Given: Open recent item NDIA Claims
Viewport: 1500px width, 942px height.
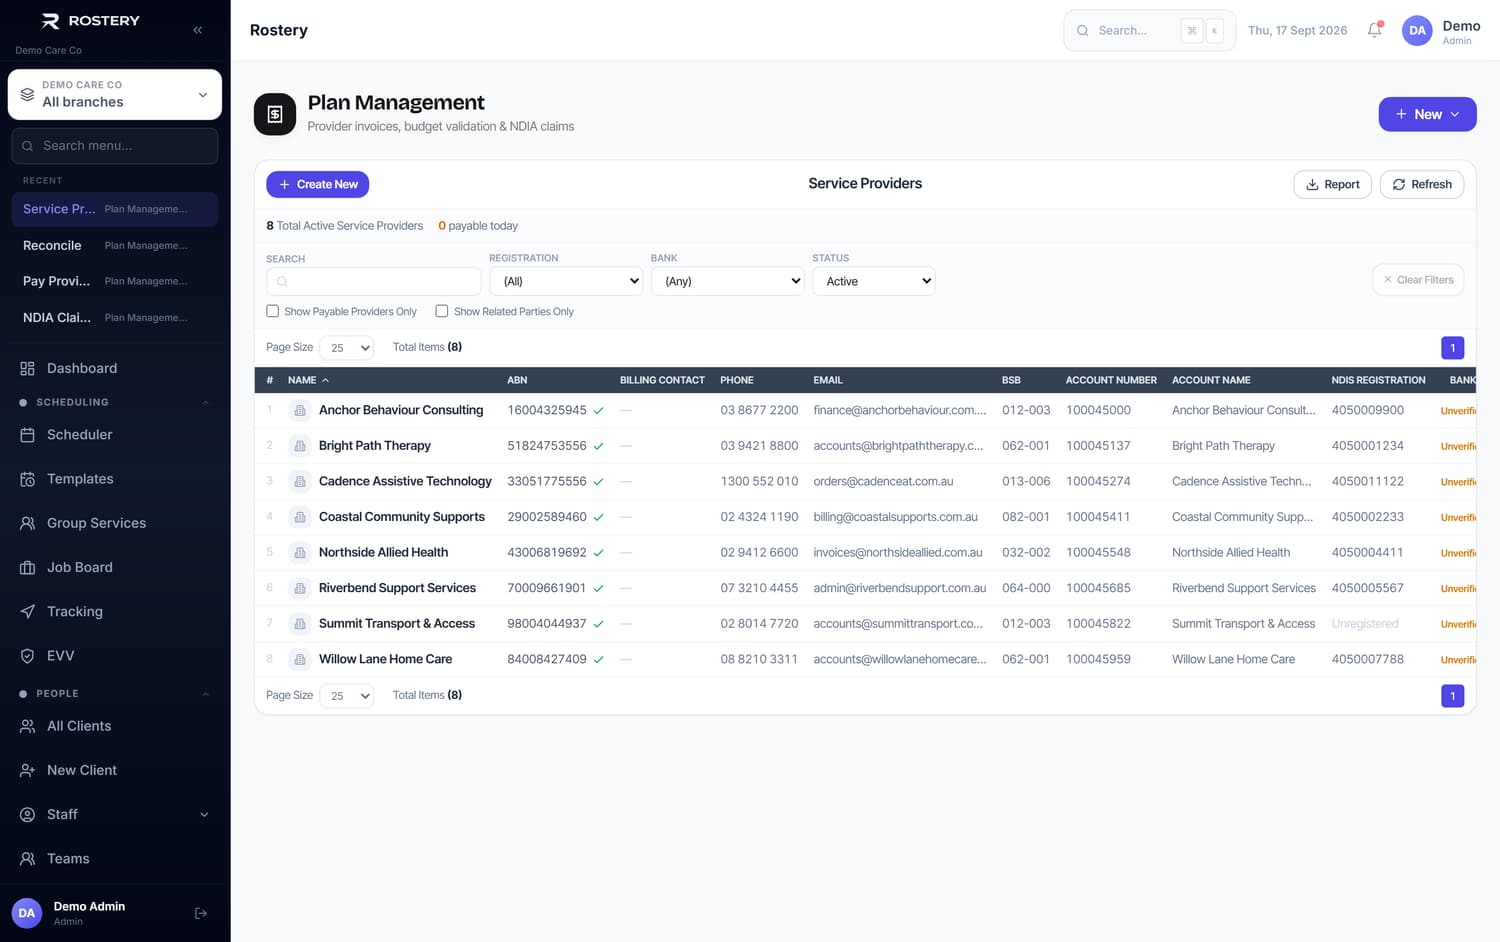Looking at the screenshot, I should (115, 317).
